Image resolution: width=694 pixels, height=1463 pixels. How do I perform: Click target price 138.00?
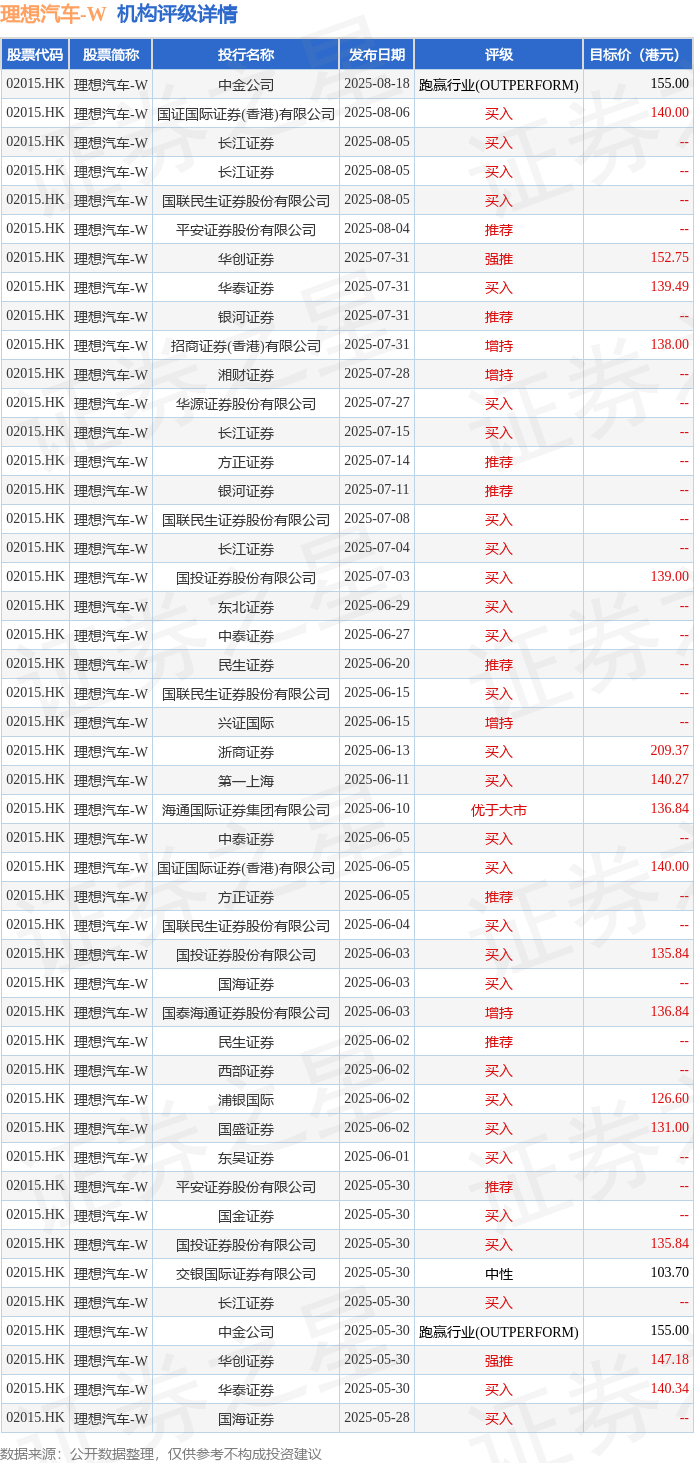pos(670,345)
